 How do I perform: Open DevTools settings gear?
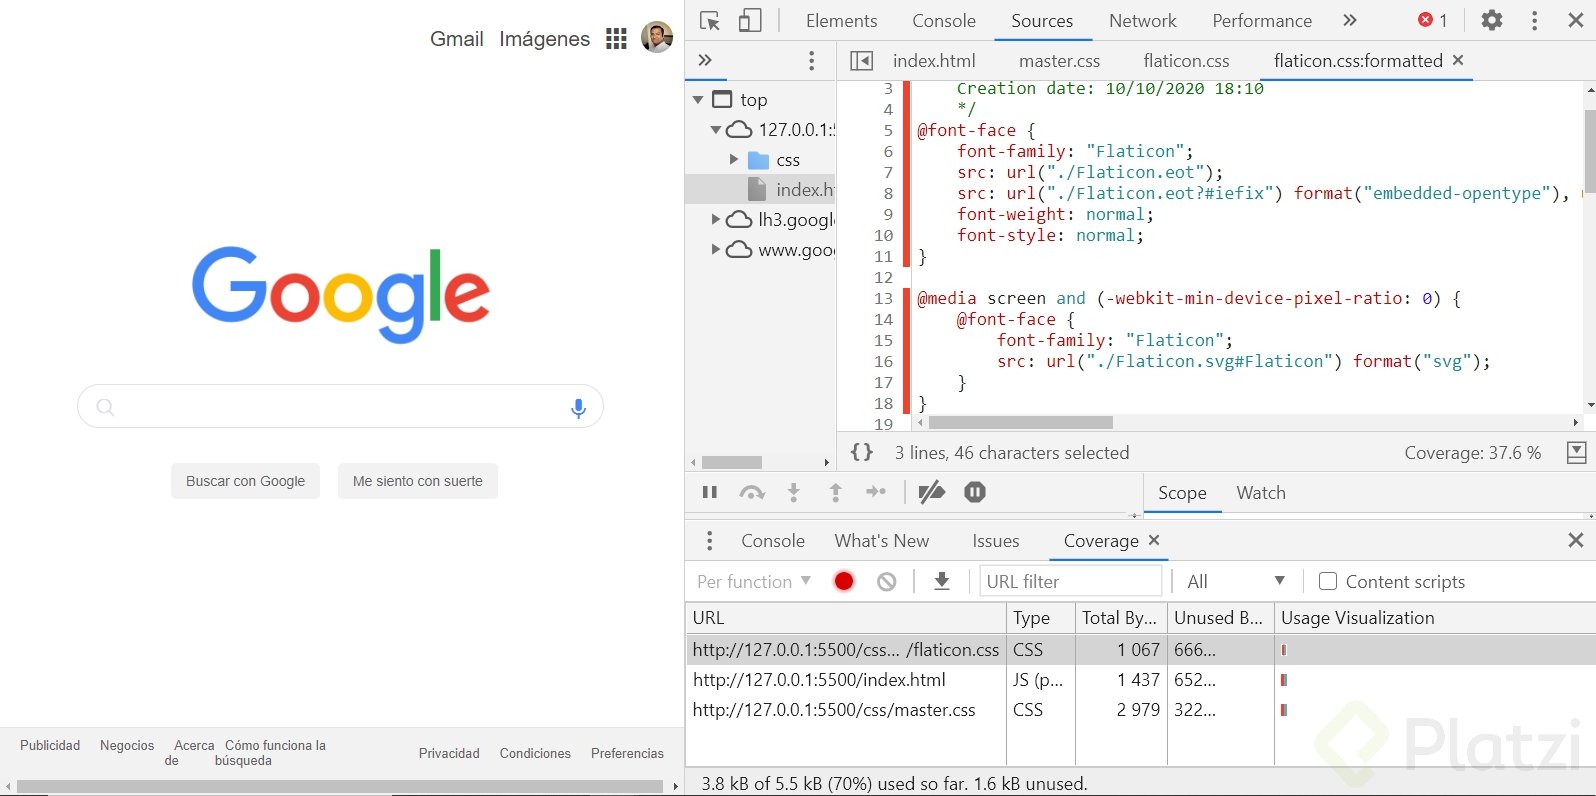(x=1492, y=20)
